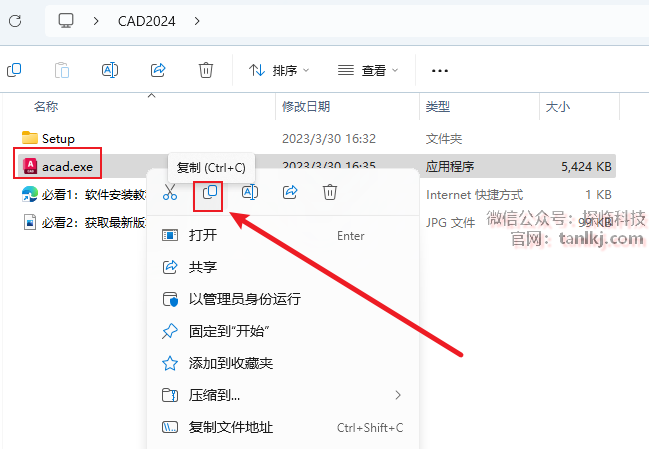Open the CAD2024 breadcrumb segment
Screen dimensions: 649x449
(x=147, y=21)
